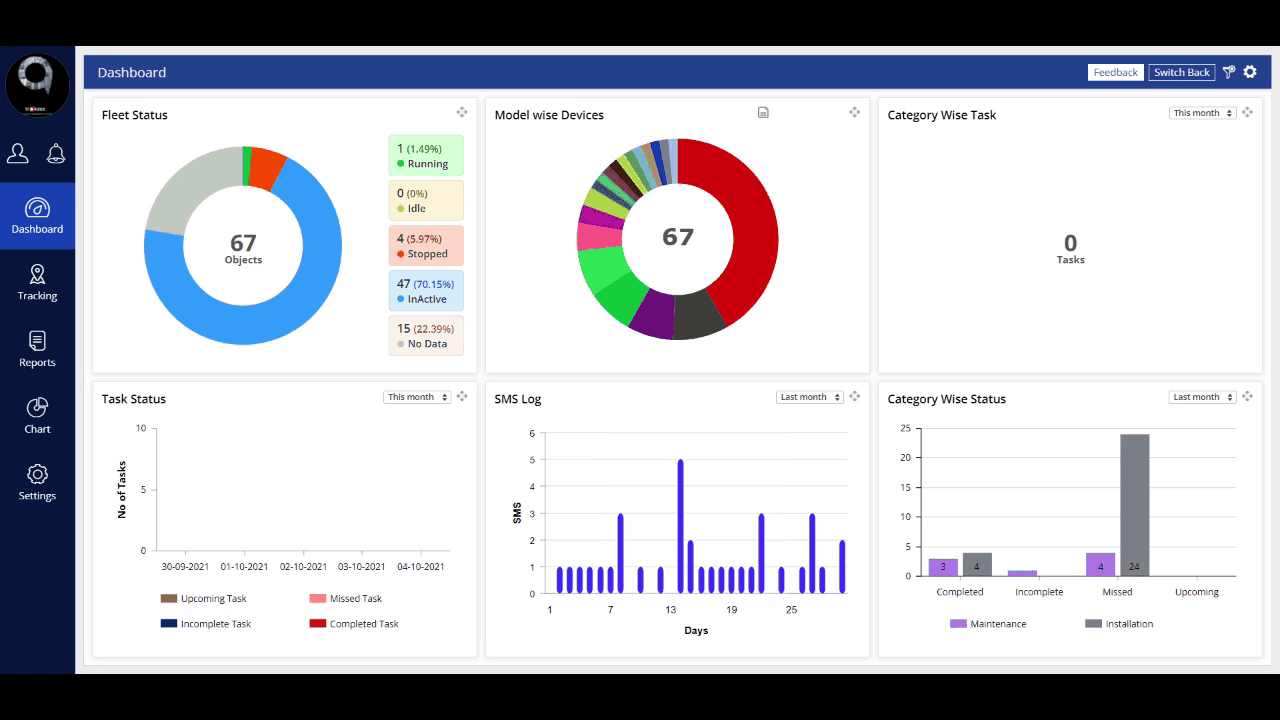Viewport: 1280px width, 720px height.
Task: Click the company logo in sidebar
Action: pos(37,85)
